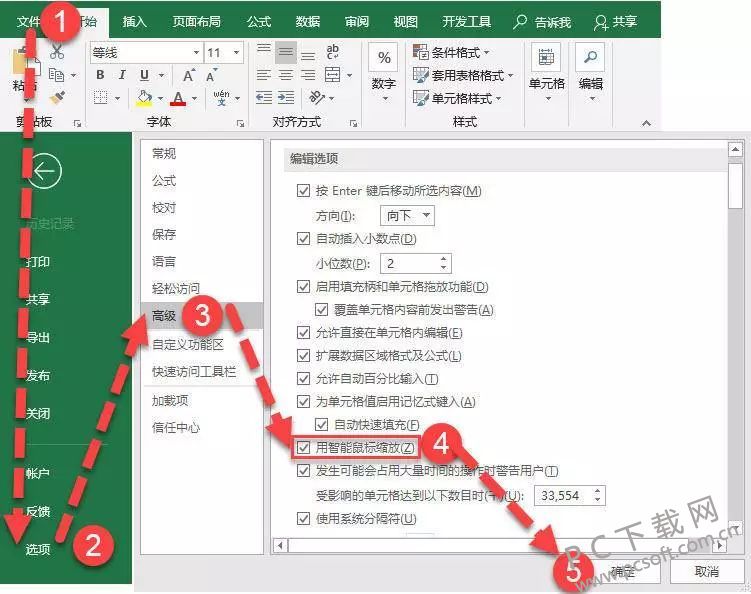Click the options vertical scrollbar up arrow
This screenshot has height=594, width=751.
(735, 150)
